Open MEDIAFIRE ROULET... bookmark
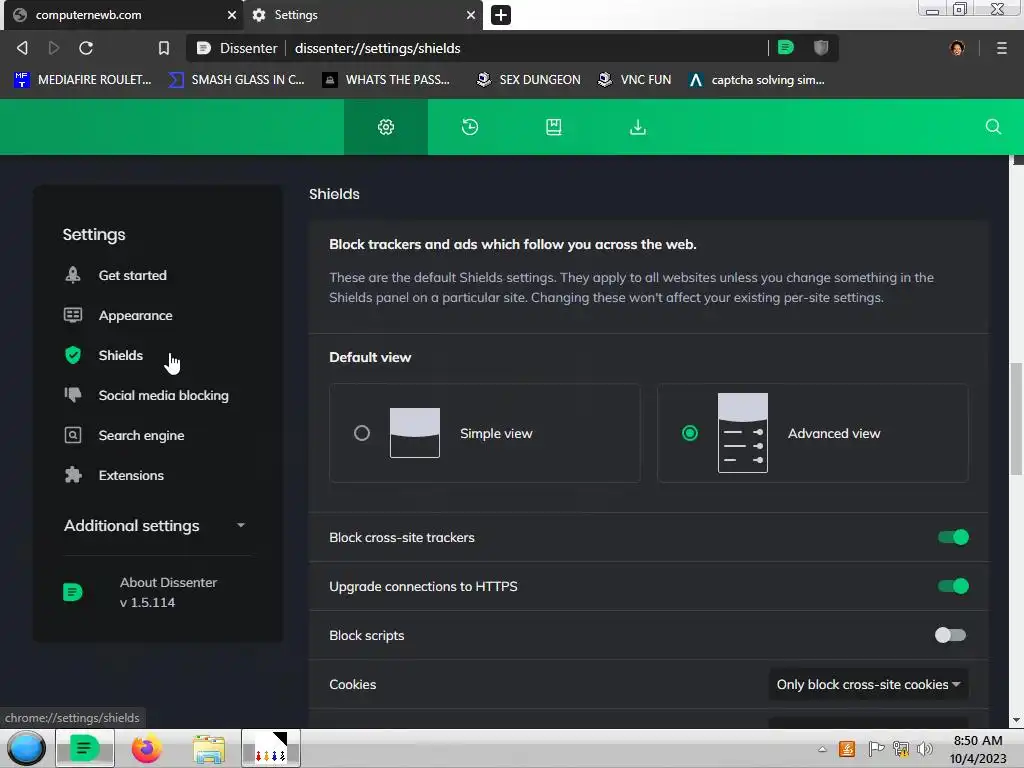This screenshot has height=768, width=1024. 82,80
